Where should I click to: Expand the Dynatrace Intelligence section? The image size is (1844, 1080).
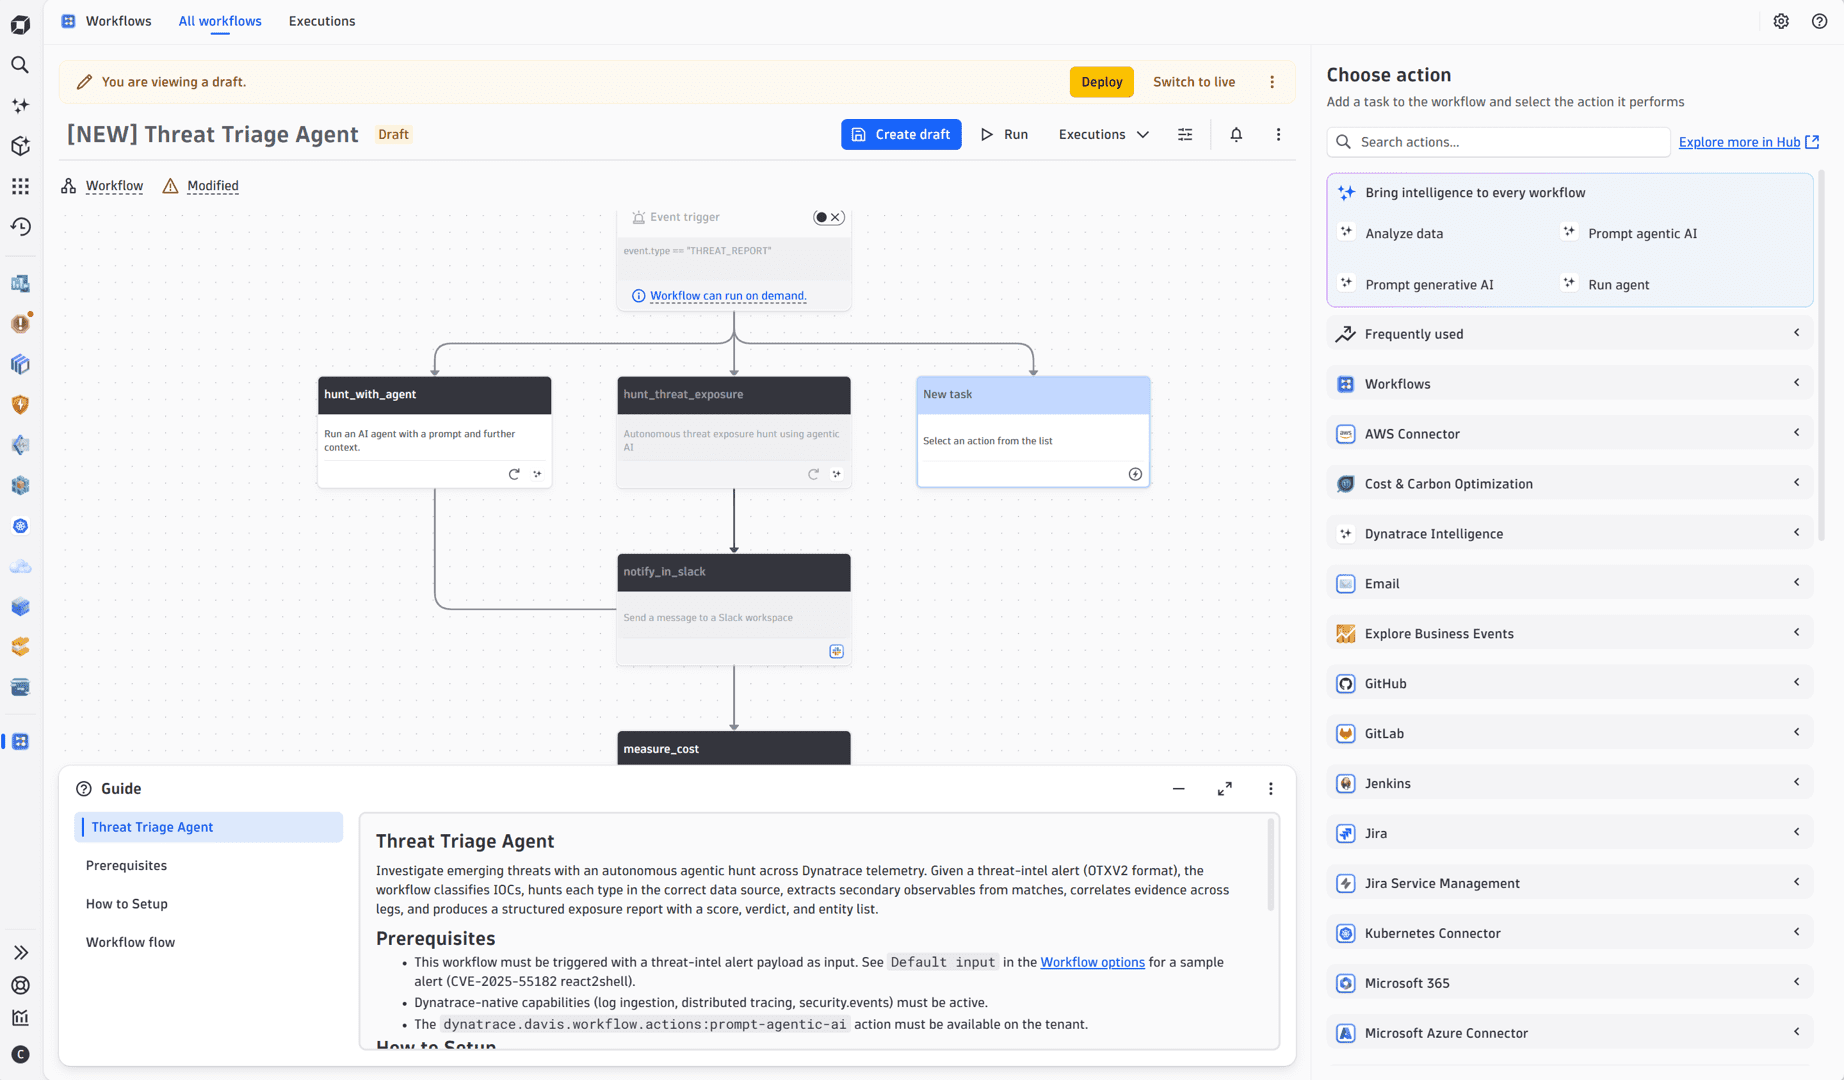[1569, 534]
